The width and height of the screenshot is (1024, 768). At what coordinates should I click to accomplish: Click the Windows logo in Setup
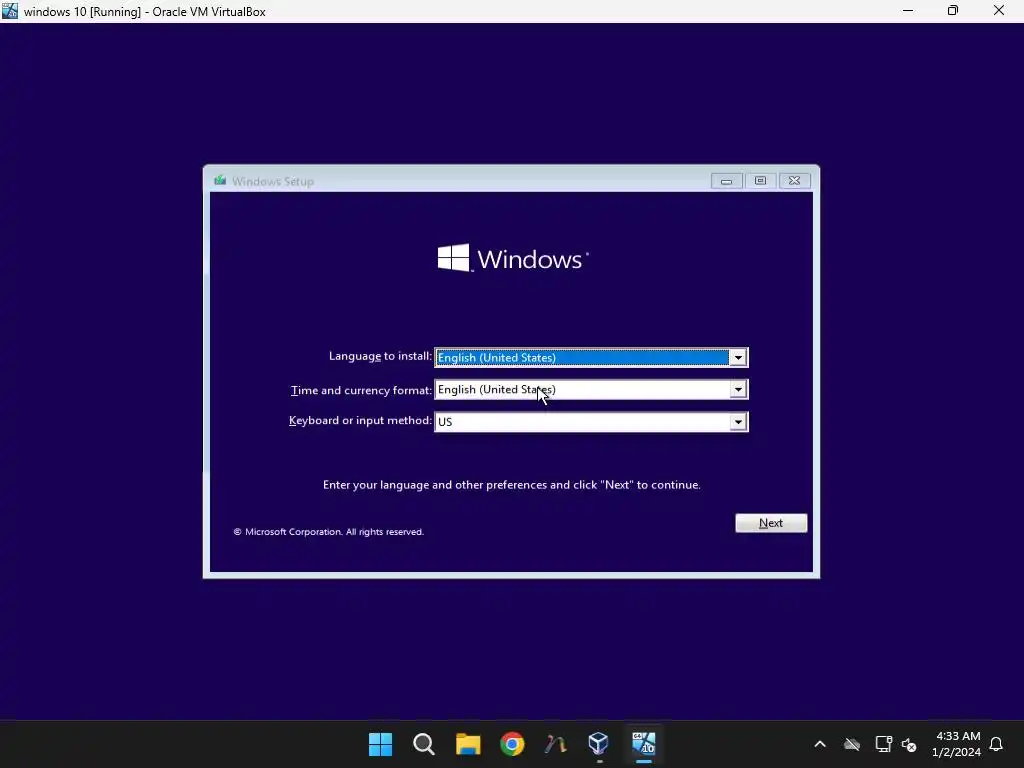[513, 259]
